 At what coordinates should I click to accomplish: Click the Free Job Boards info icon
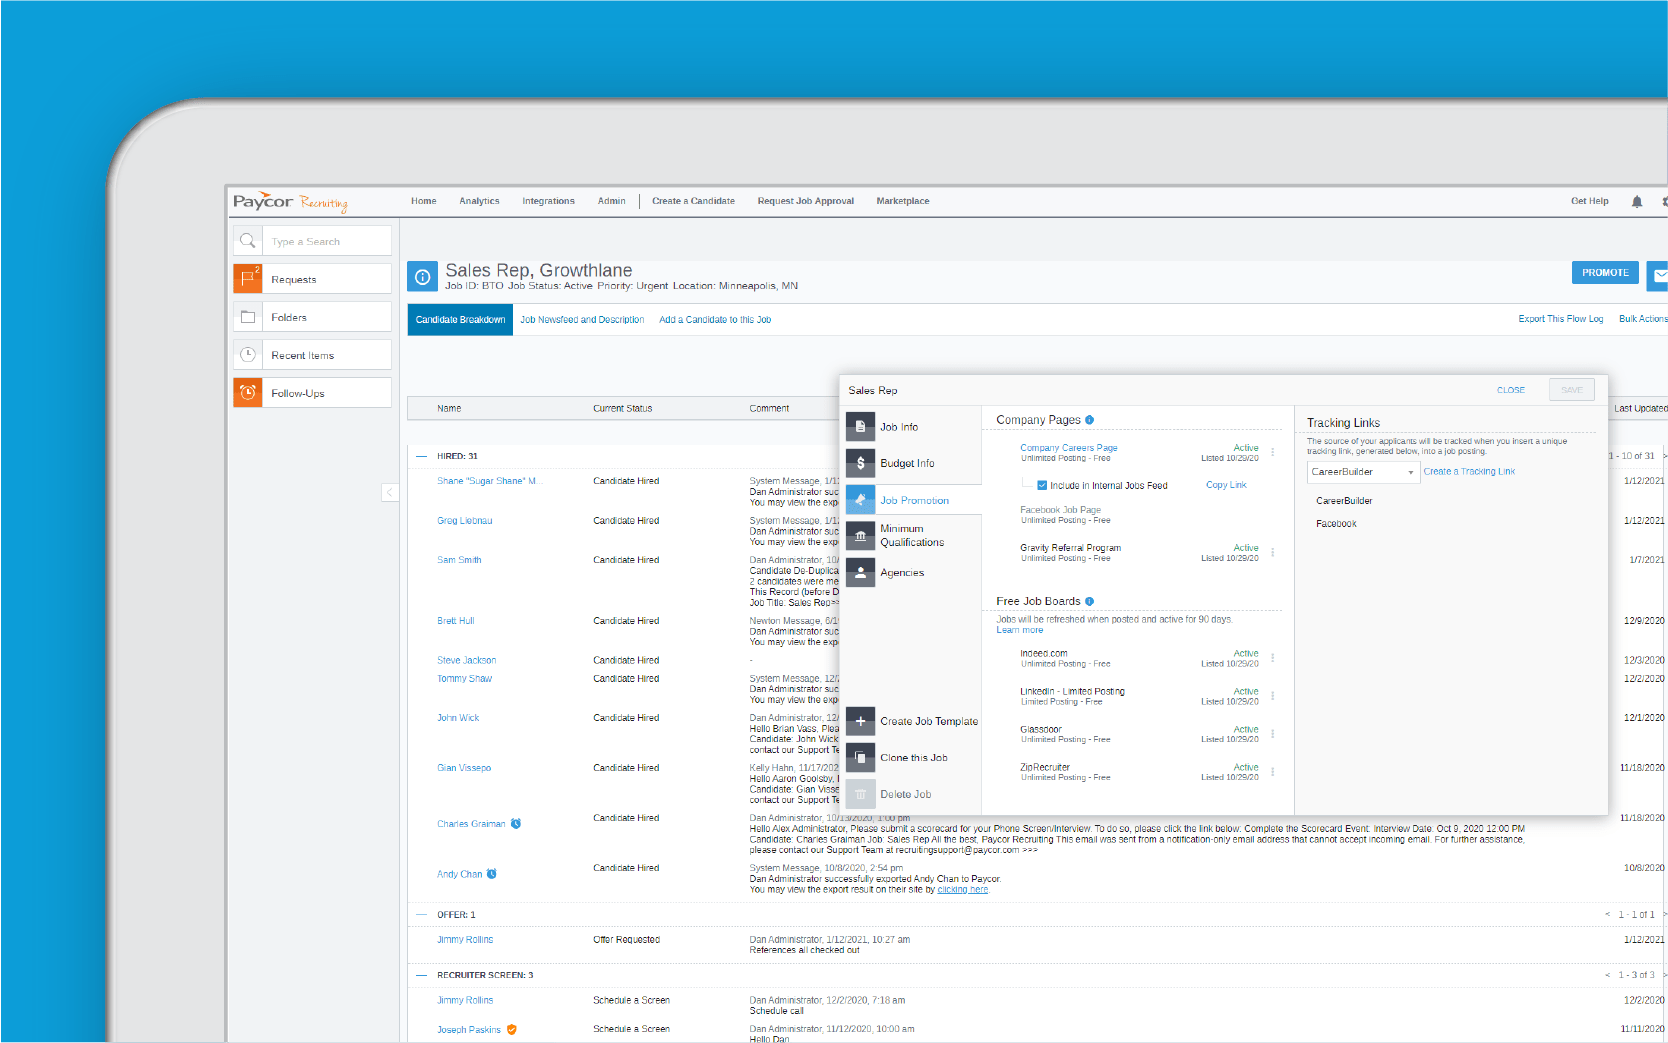[1090, 601]
